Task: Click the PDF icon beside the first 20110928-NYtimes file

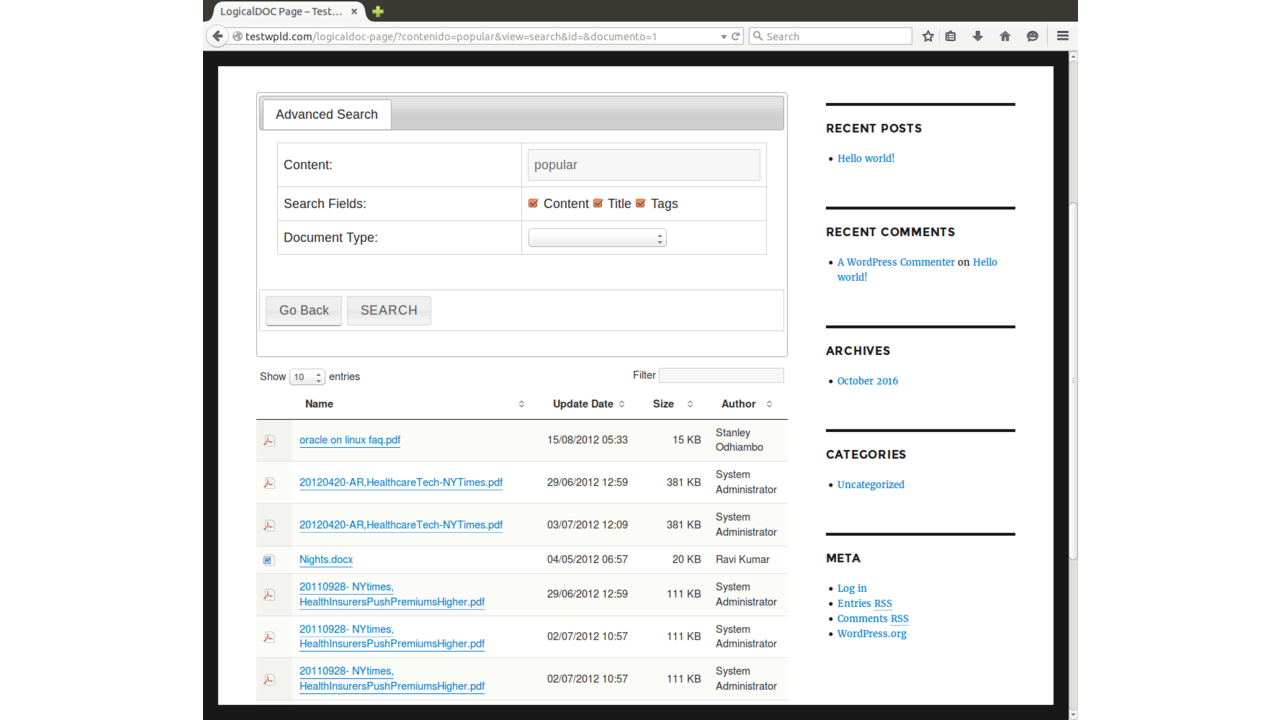Action: point(268,594)
